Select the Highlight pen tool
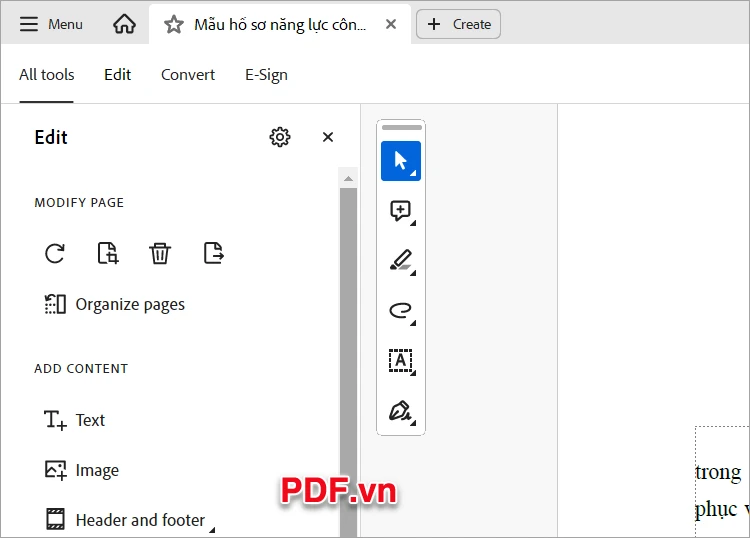Screen dimensions: 750x538 [x=401, y=261]
